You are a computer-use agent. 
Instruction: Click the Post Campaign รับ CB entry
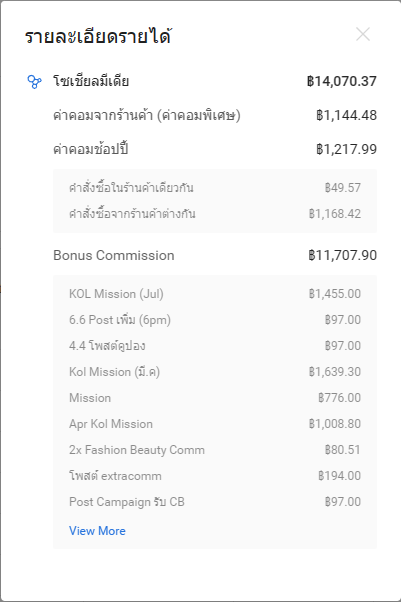click(127, 502)
